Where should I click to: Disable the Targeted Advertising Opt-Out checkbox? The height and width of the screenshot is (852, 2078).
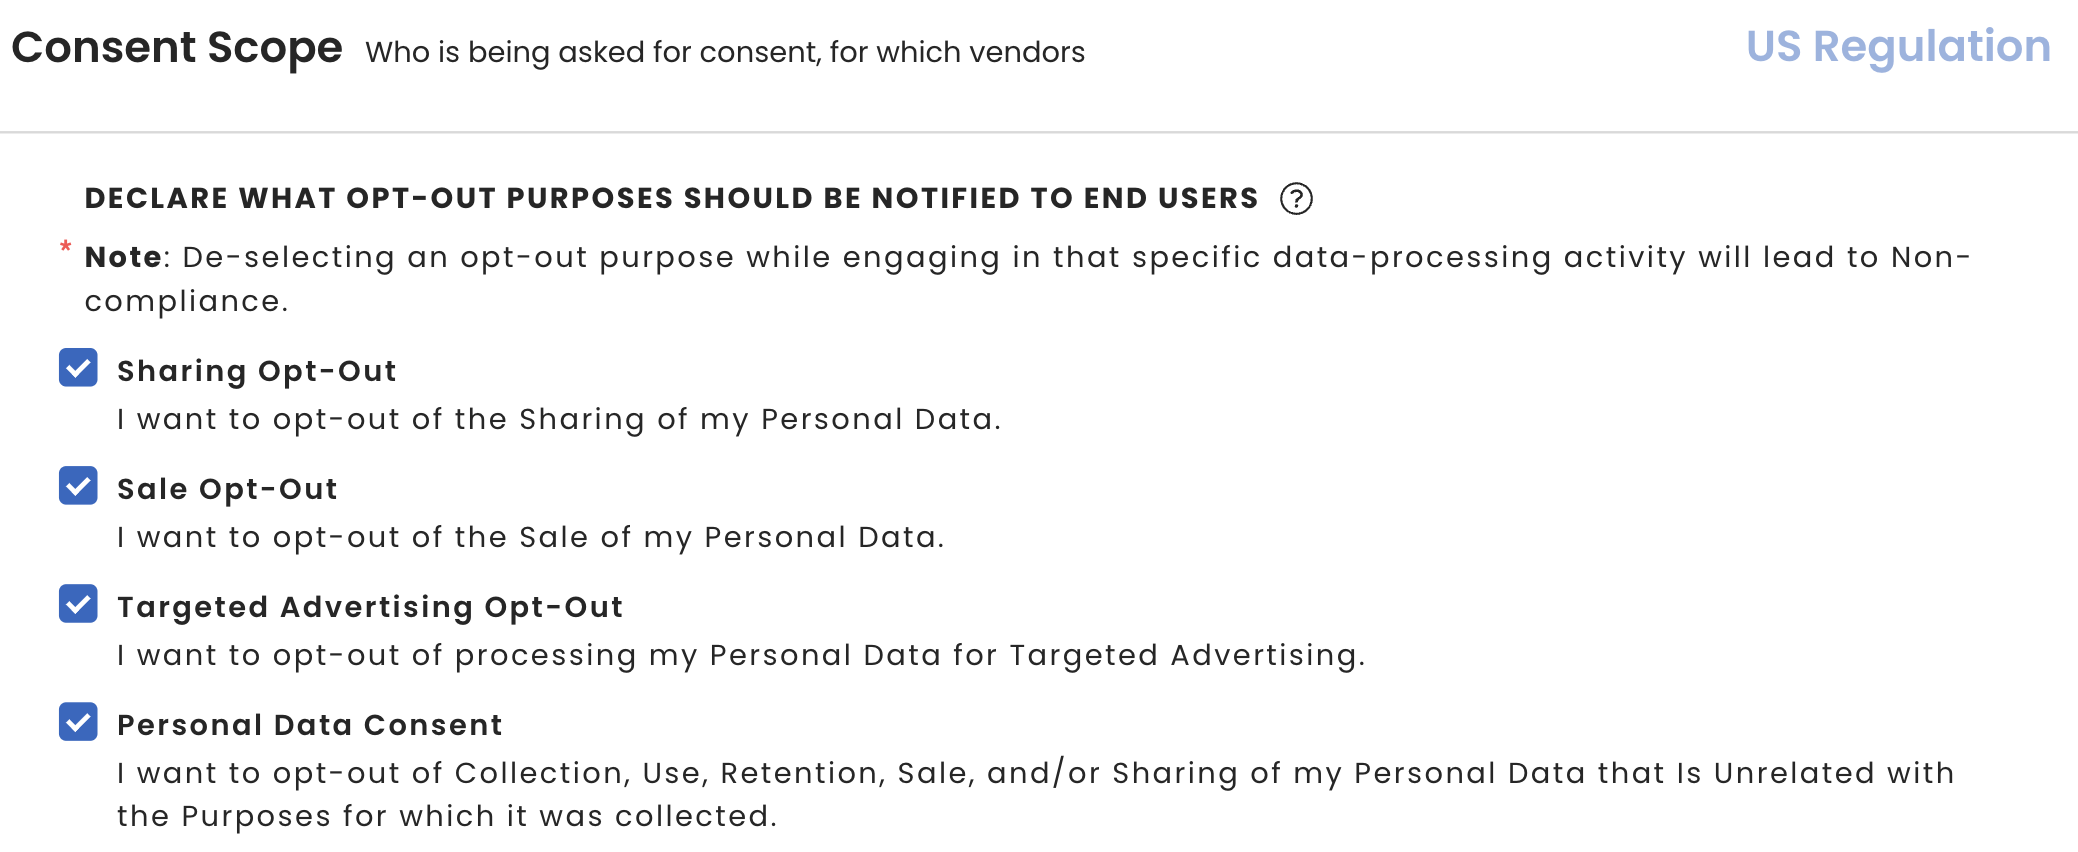(x=78, y=604)
